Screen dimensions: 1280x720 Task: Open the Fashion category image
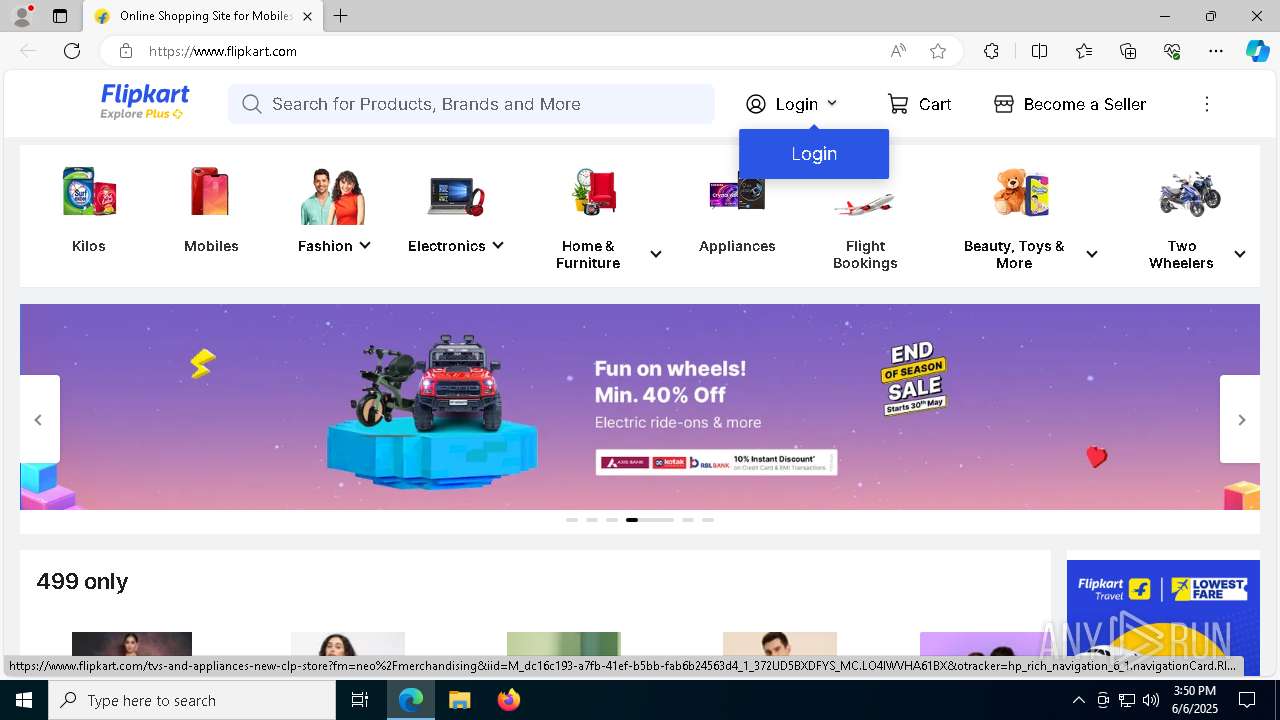point(333,196)
